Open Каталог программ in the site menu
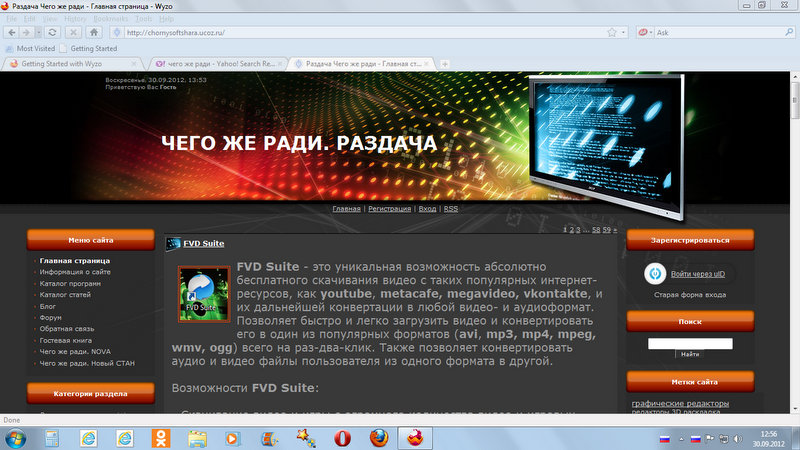Screen dimensions: 800x450 (70, 283)
